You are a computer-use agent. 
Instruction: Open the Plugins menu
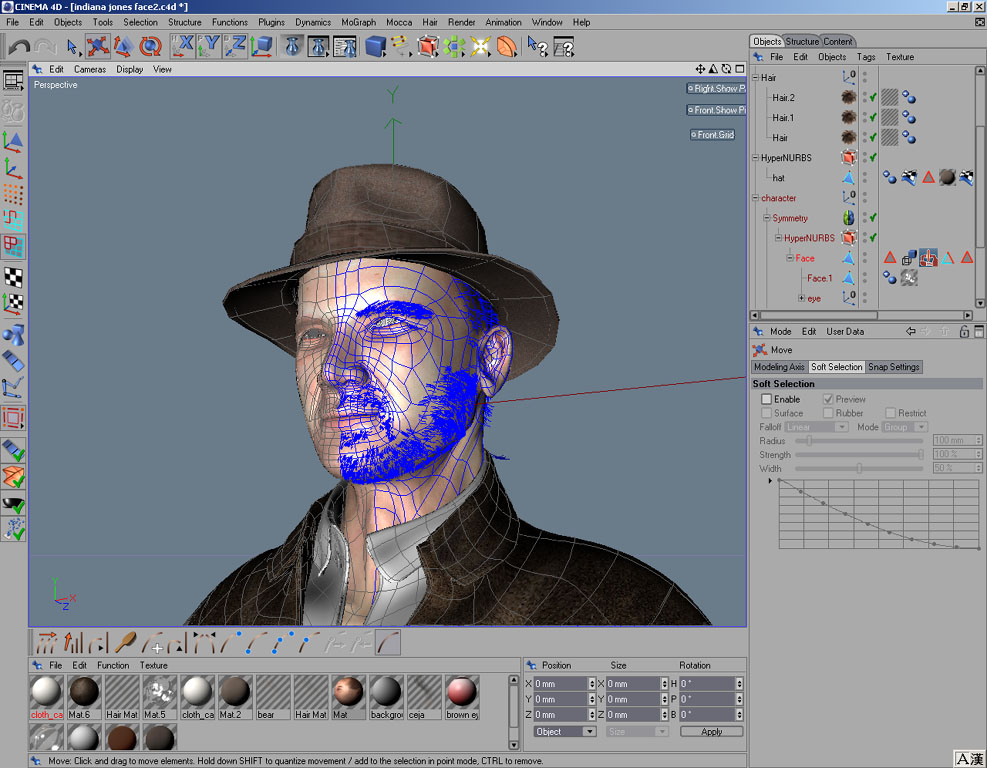[x=271, y=22]
